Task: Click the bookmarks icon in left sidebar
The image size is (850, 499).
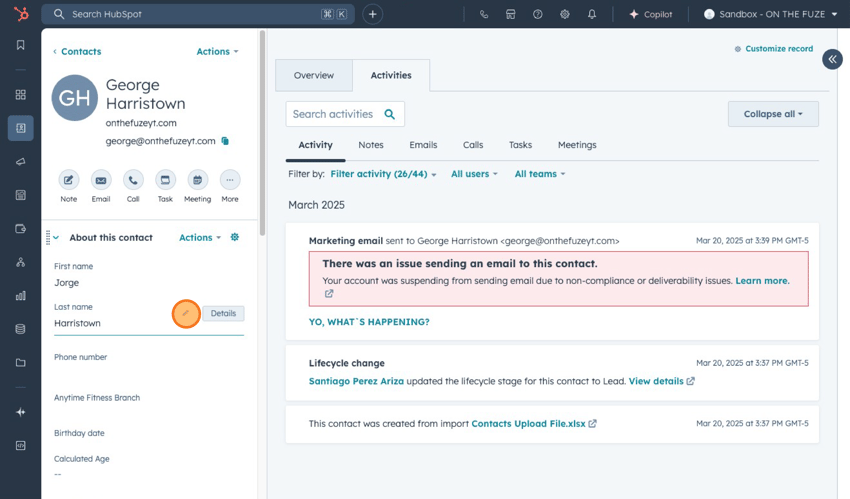Action: pyautogui.click(x=21, y=45)
